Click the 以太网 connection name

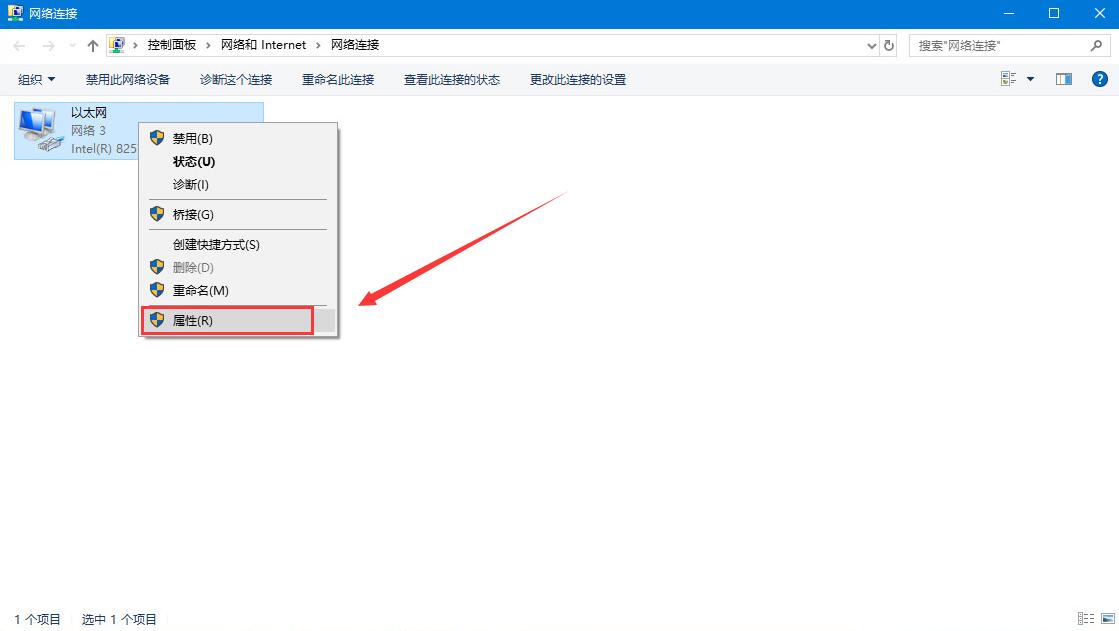(x=89, y=113)
